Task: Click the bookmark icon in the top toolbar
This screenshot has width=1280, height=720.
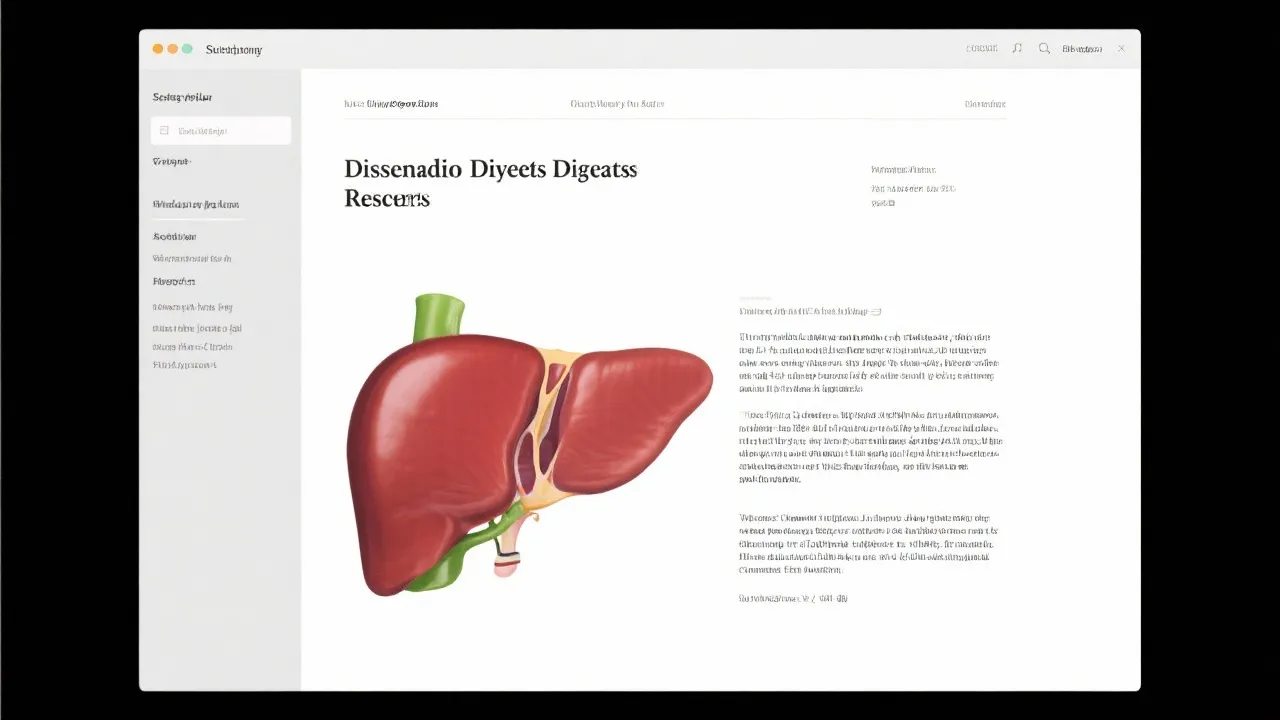Action: point(1017,48)
